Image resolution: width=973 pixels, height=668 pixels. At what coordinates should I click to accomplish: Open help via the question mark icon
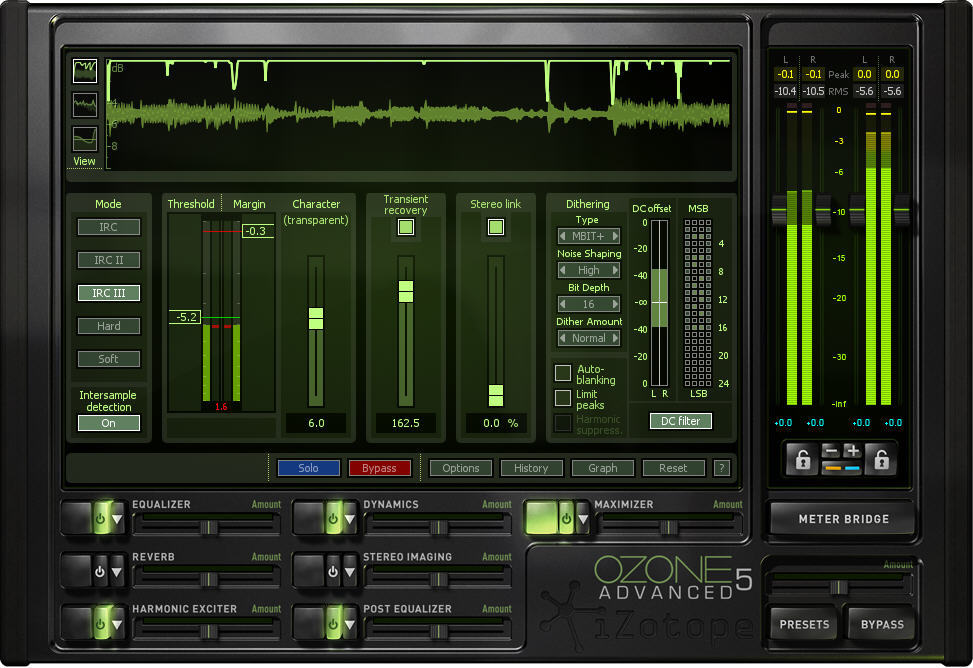point(719,468)
